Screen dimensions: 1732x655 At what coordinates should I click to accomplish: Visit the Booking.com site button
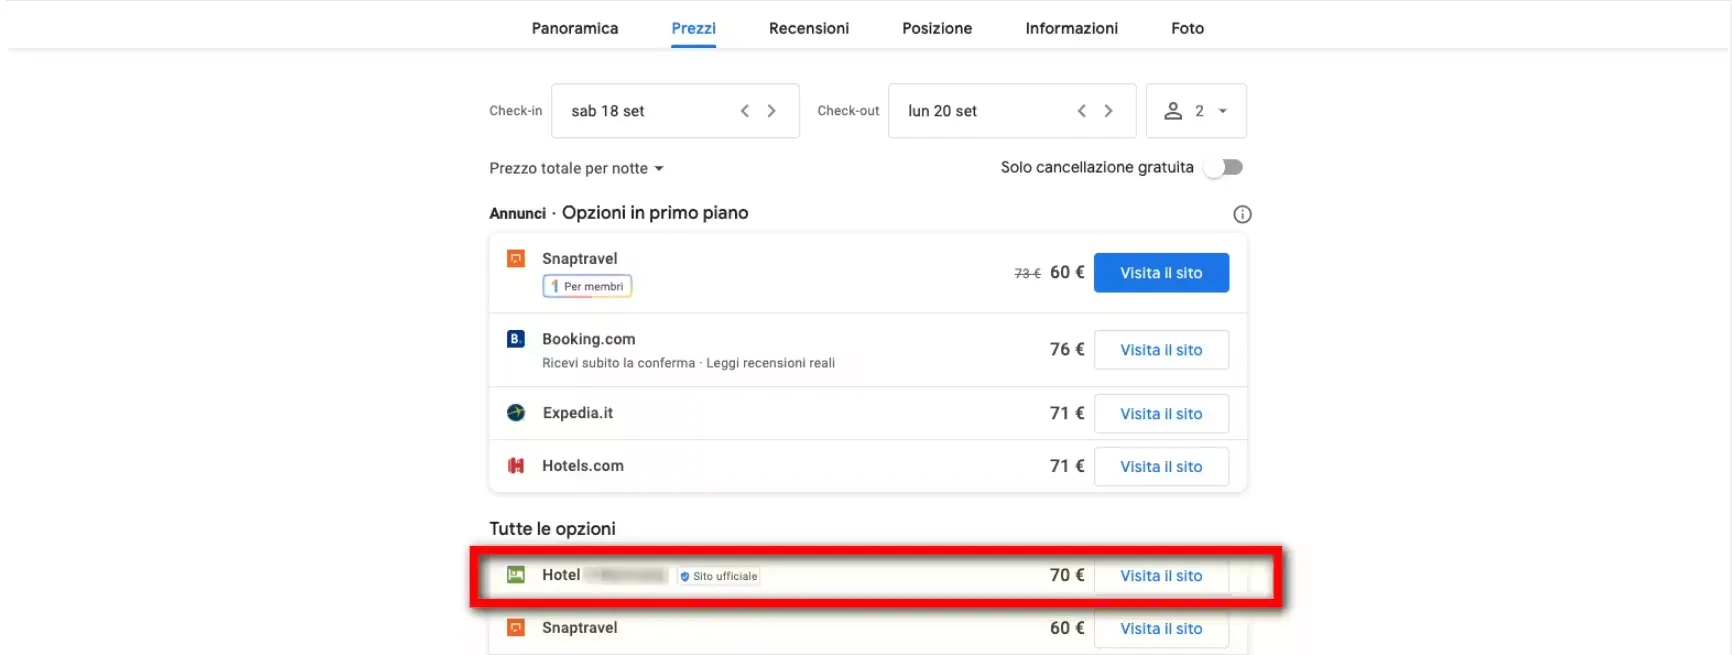coord(1161,350)
